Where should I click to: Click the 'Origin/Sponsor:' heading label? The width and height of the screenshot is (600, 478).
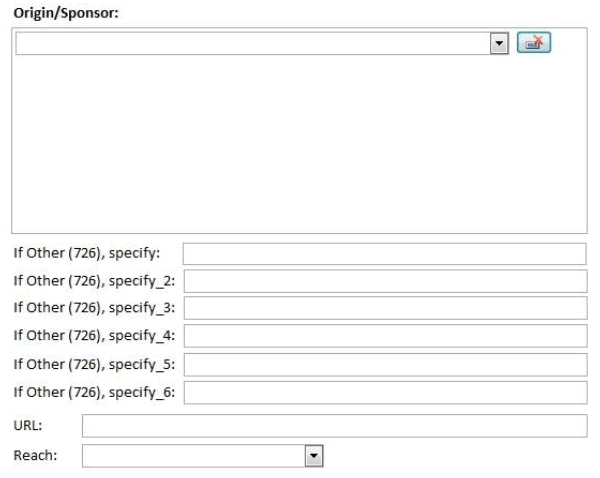pos(66,13)
